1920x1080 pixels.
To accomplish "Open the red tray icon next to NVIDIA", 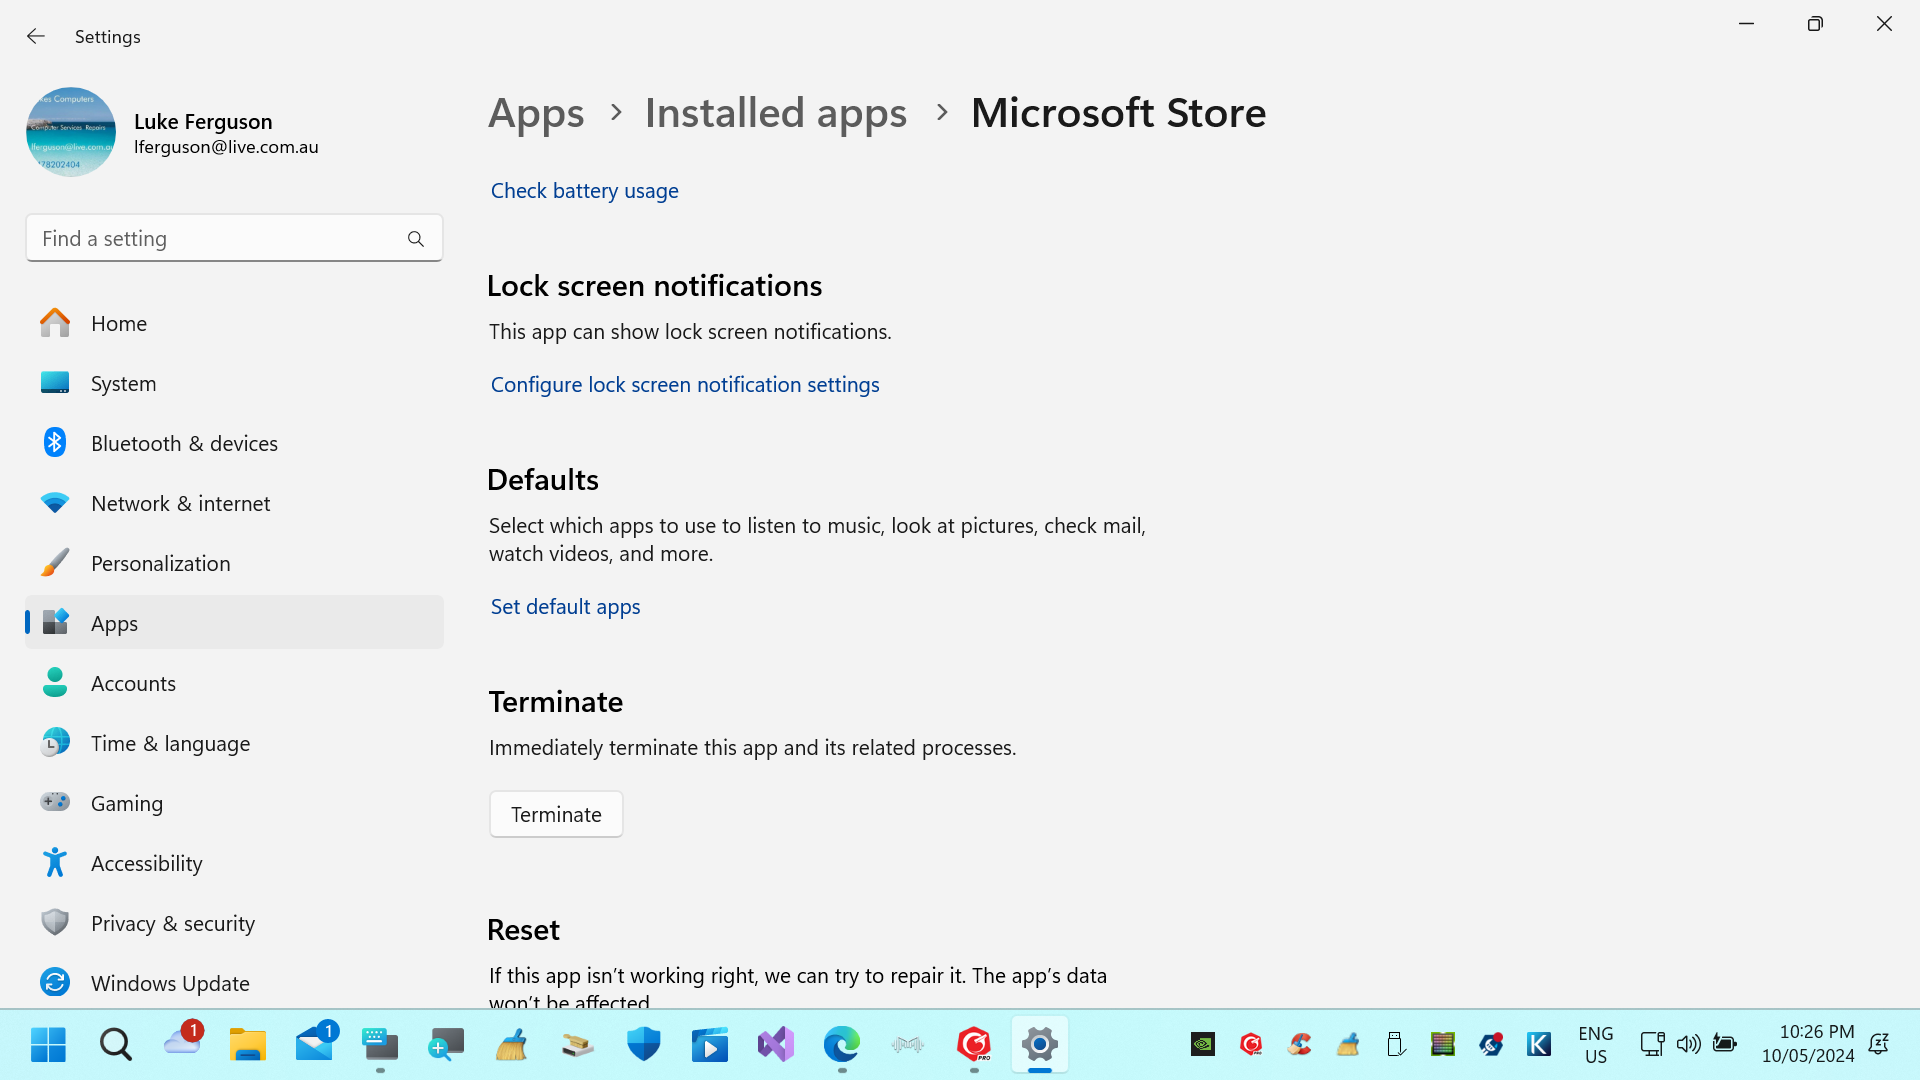I will 1251,1045.
